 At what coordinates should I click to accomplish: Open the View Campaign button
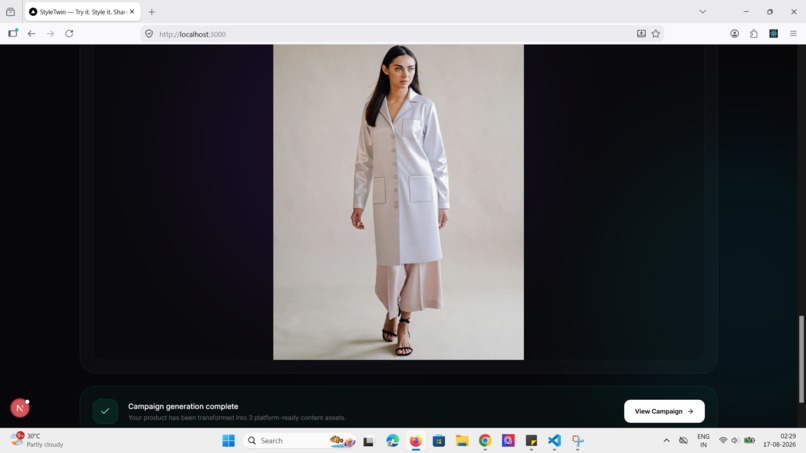click(x=664, y=411)
